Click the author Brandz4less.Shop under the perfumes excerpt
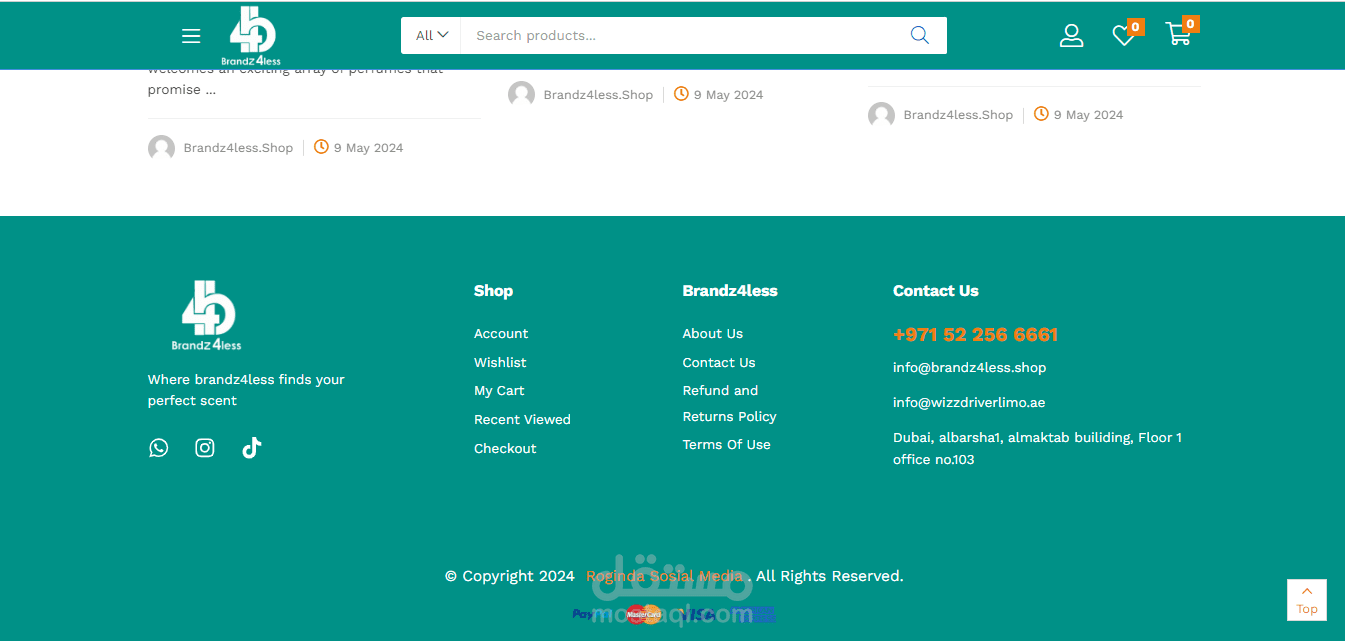The height and width of the screenshot is (641, 1345). (x=238, y=148)
